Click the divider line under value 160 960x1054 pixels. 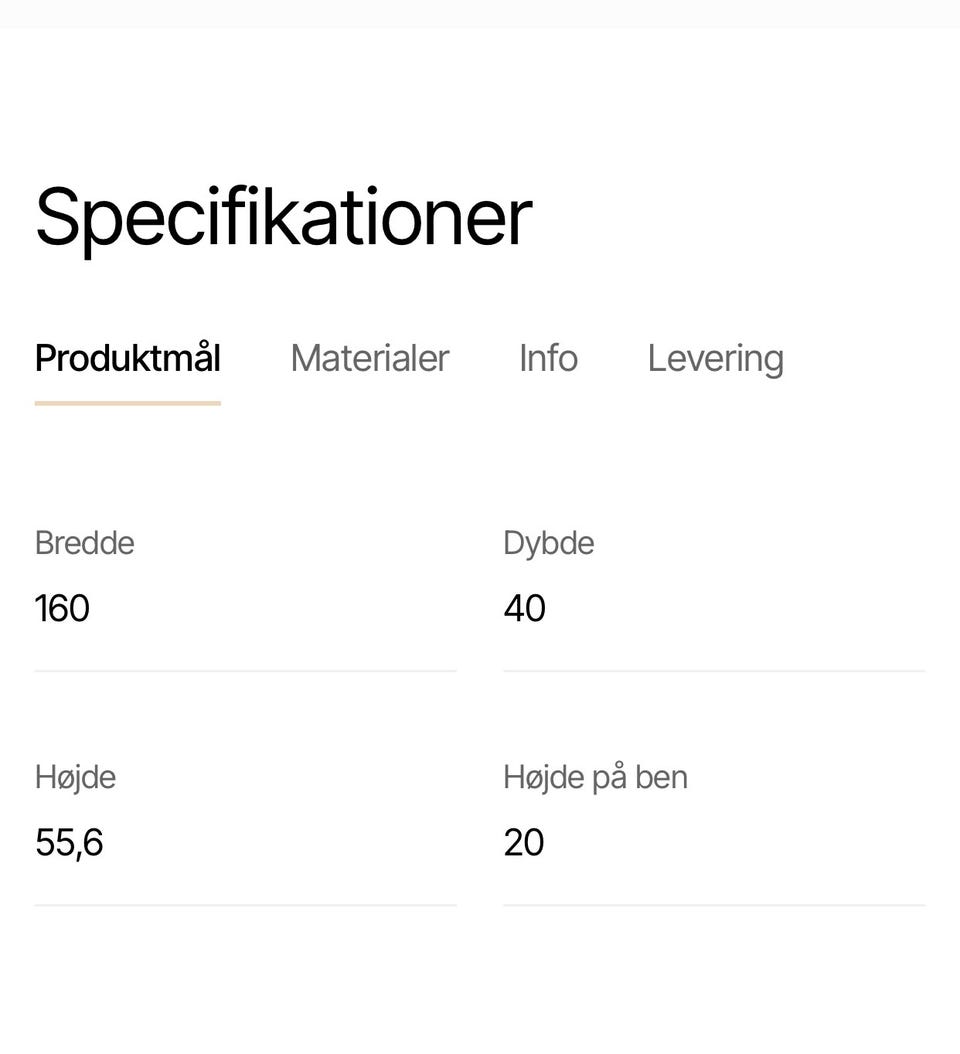pos(245,671)
